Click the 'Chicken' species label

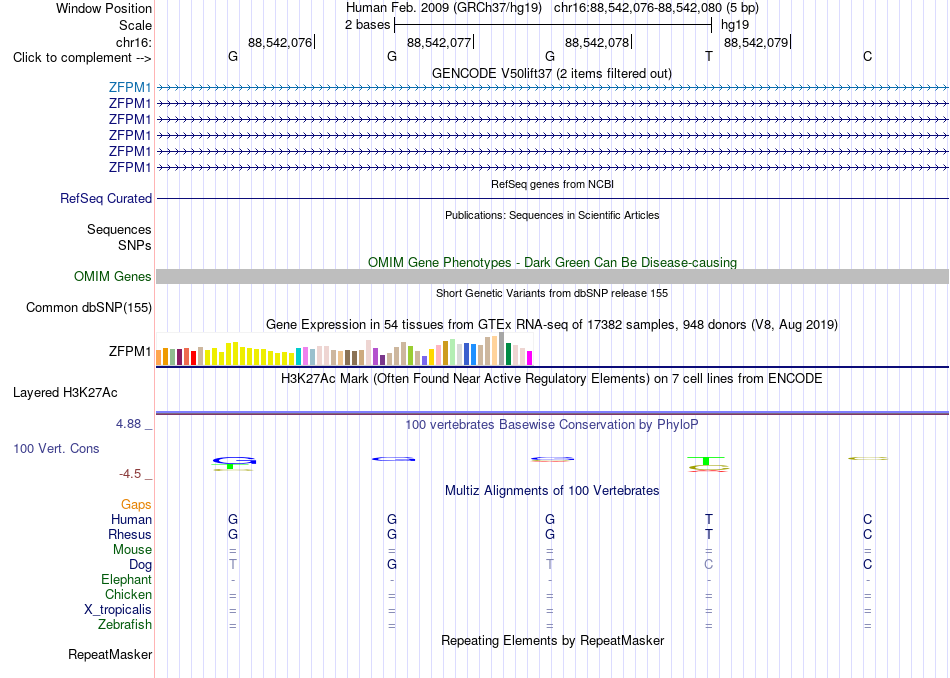(128, 594)
